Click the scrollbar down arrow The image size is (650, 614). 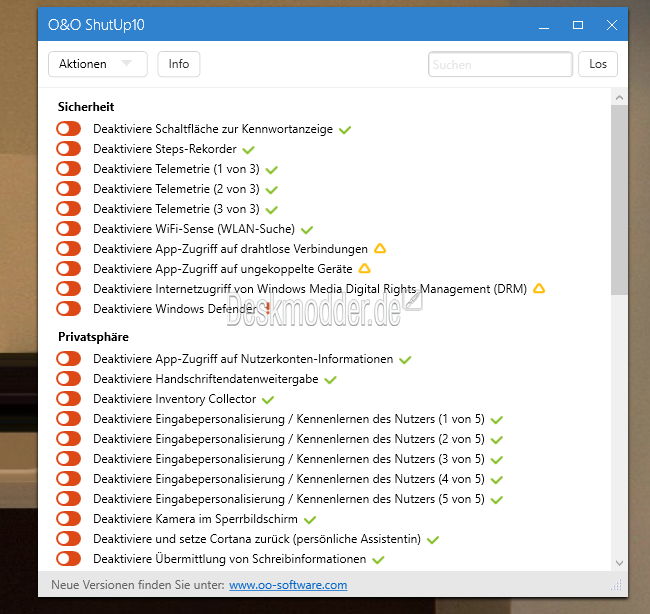point(619,563)
